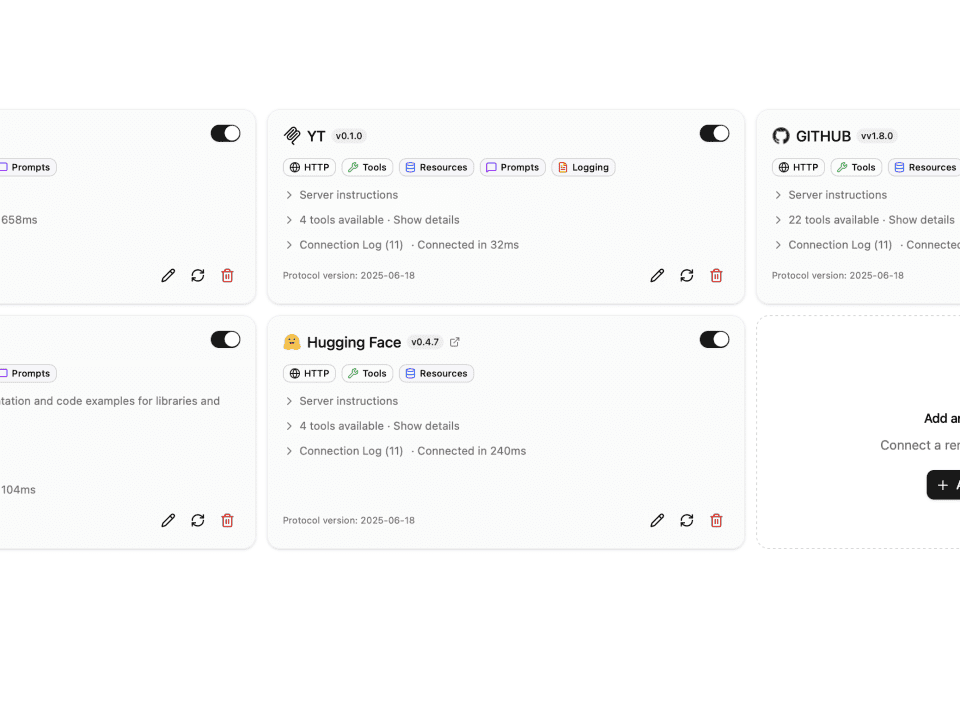Click vv1.8.0 version badge on GITHUB
The width and height of the screenshot is (960, 720).
pos(877,136)
